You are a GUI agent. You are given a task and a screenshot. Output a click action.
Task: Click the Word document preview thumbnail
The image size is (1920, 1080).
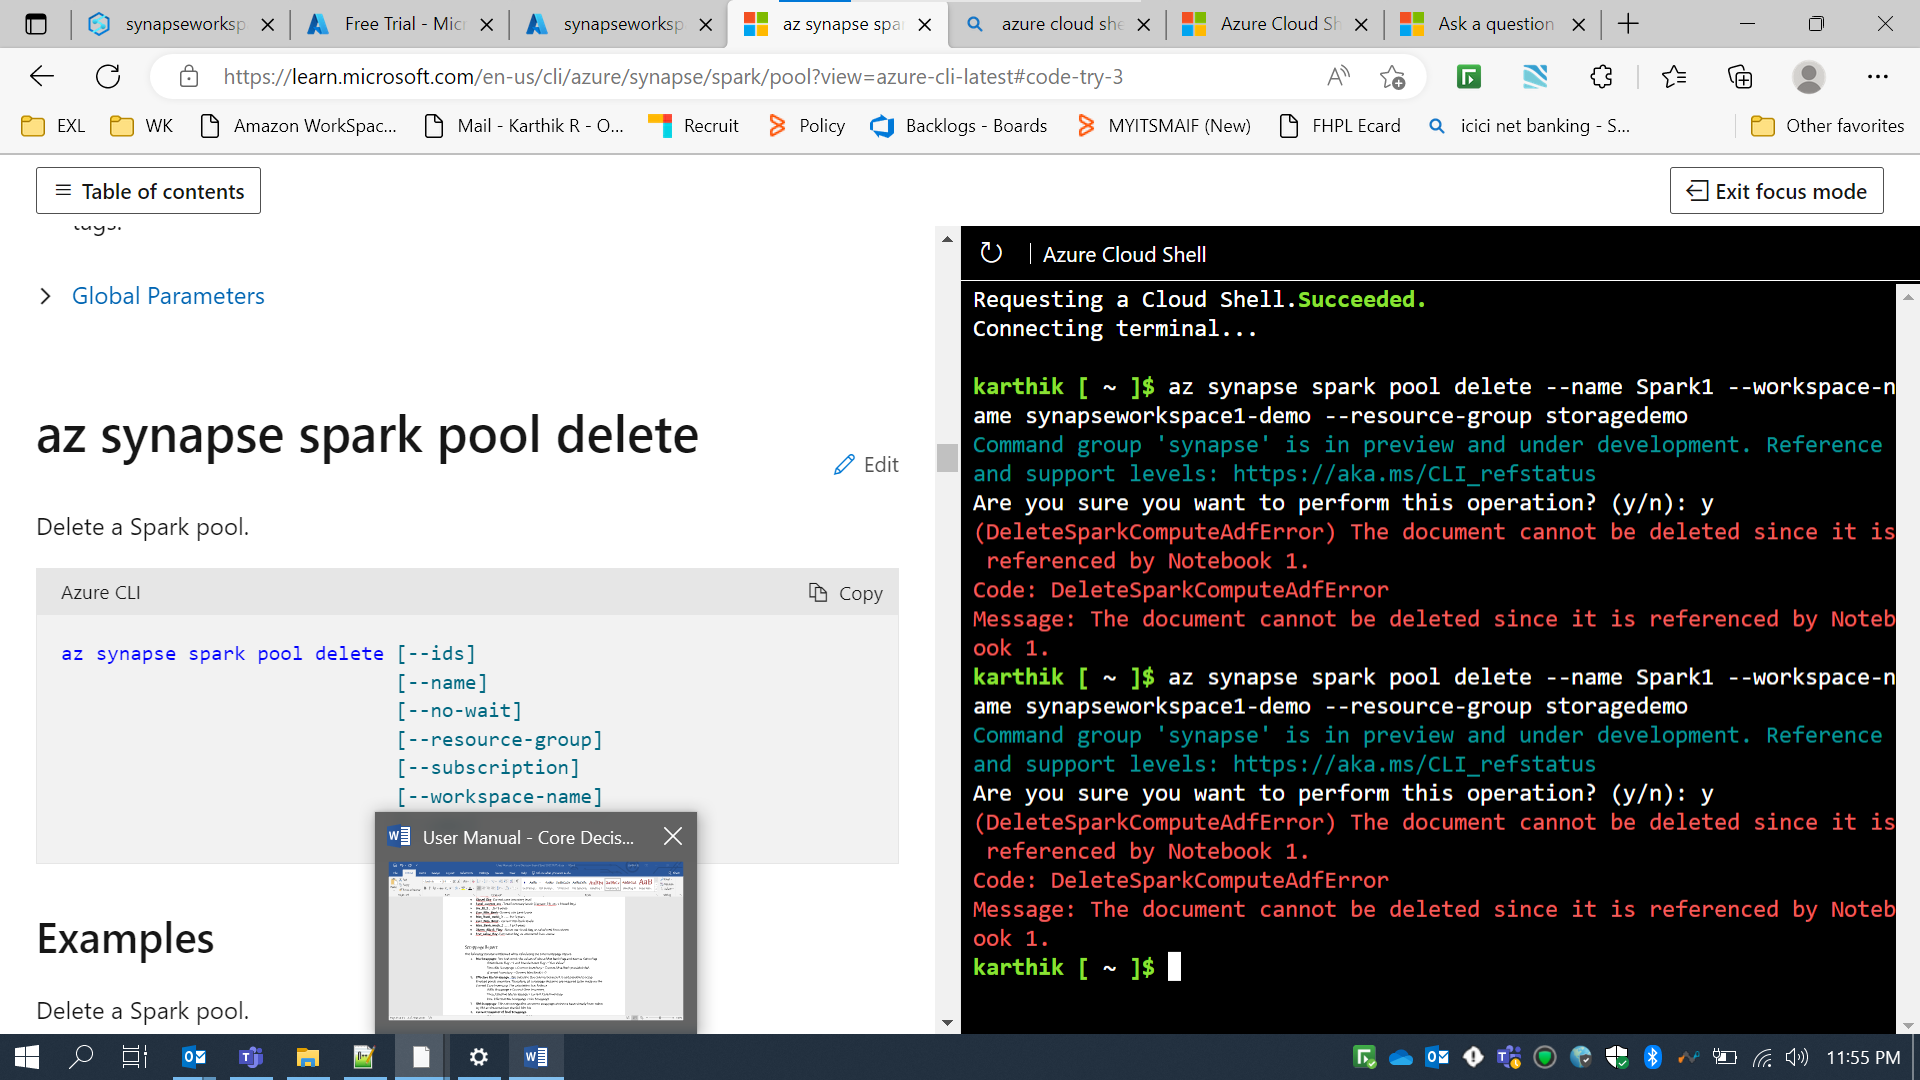click(x=535, y=940)
